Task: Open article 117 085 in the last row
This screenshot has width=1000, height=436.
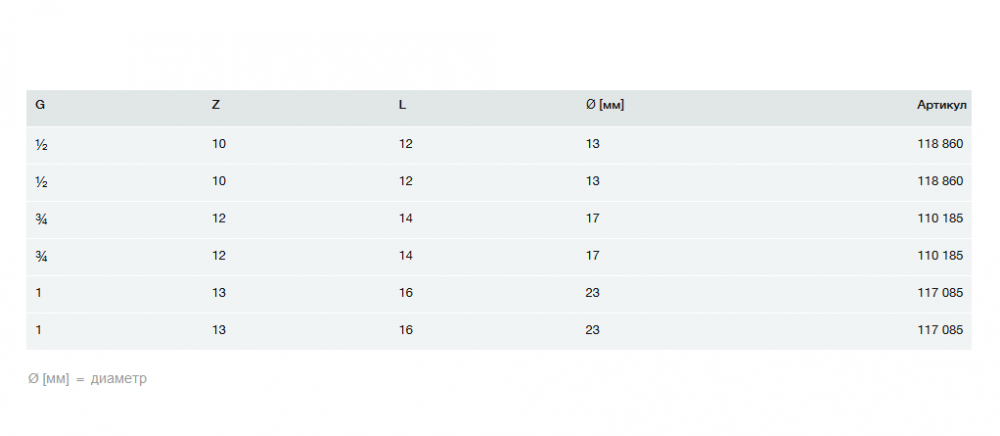Action: pyautogui.click(x=940, y=330)
